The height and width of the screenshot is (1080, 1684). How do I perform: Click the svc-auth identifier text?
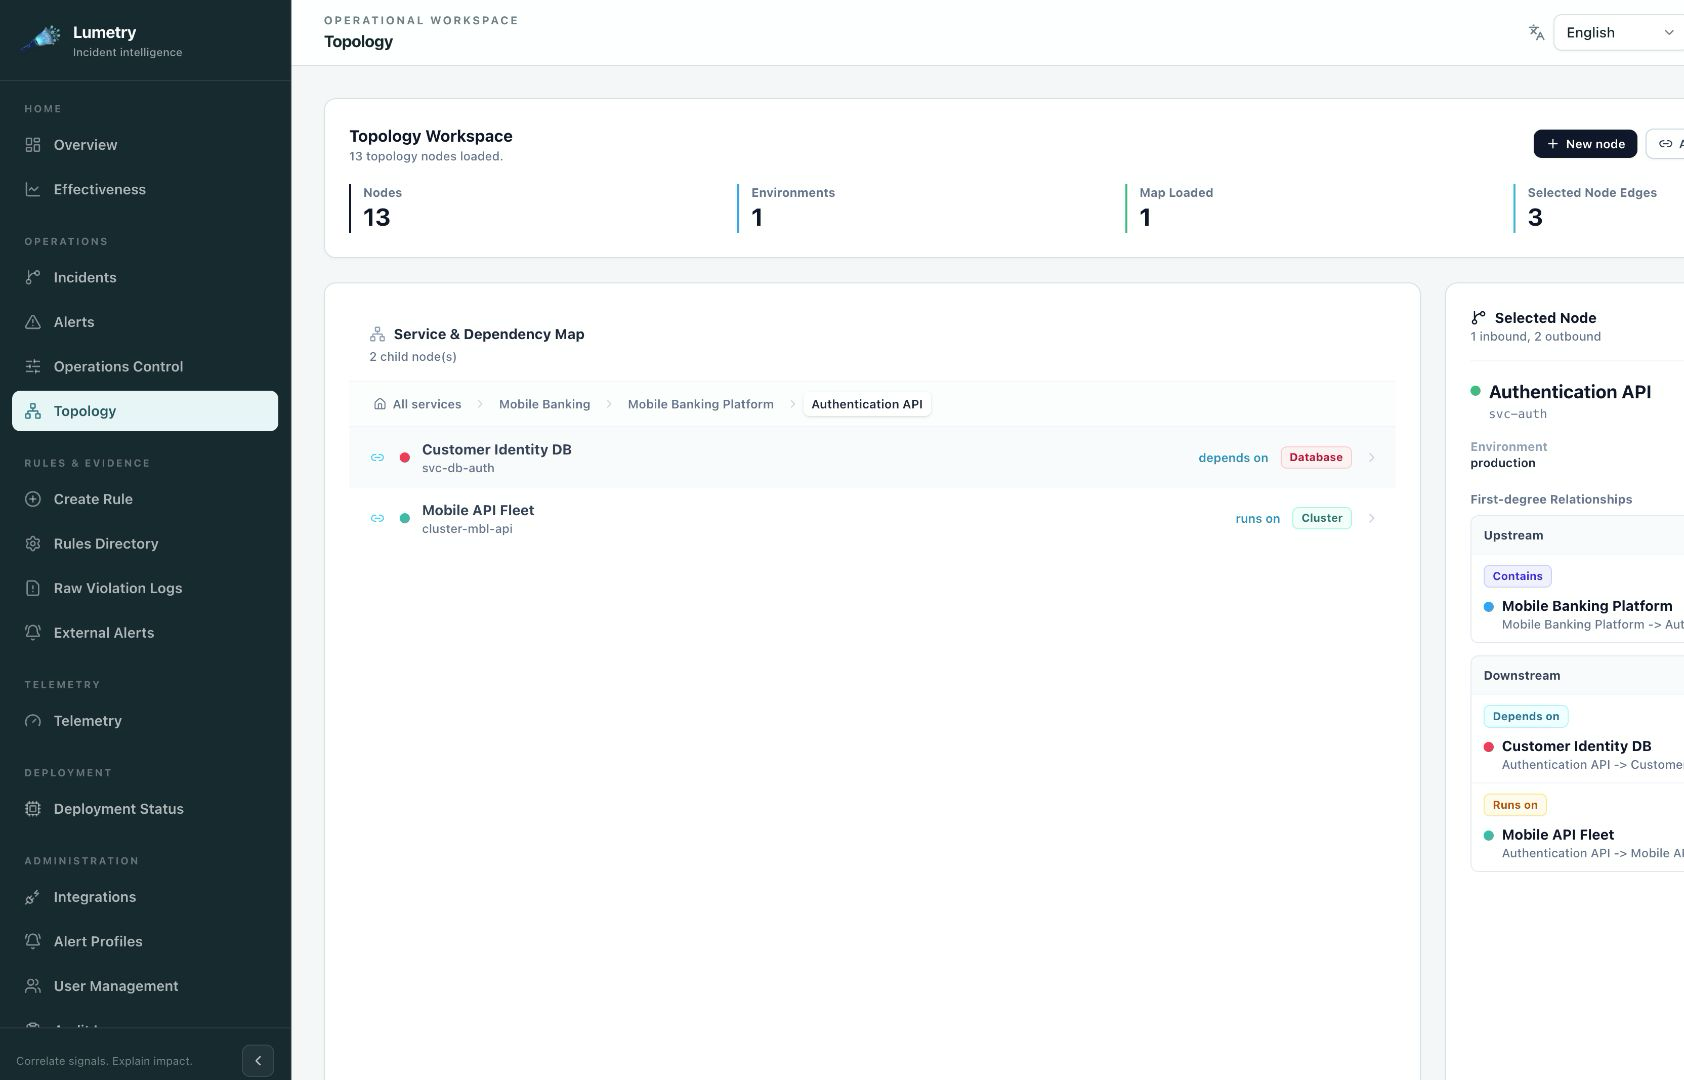click(1518, 414)
